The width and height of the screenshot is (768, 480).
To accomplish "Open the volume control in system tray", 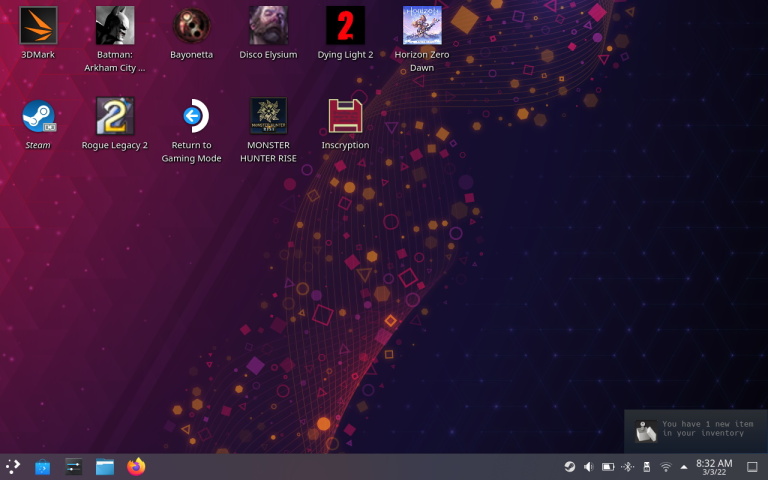I will click(589, 467).
